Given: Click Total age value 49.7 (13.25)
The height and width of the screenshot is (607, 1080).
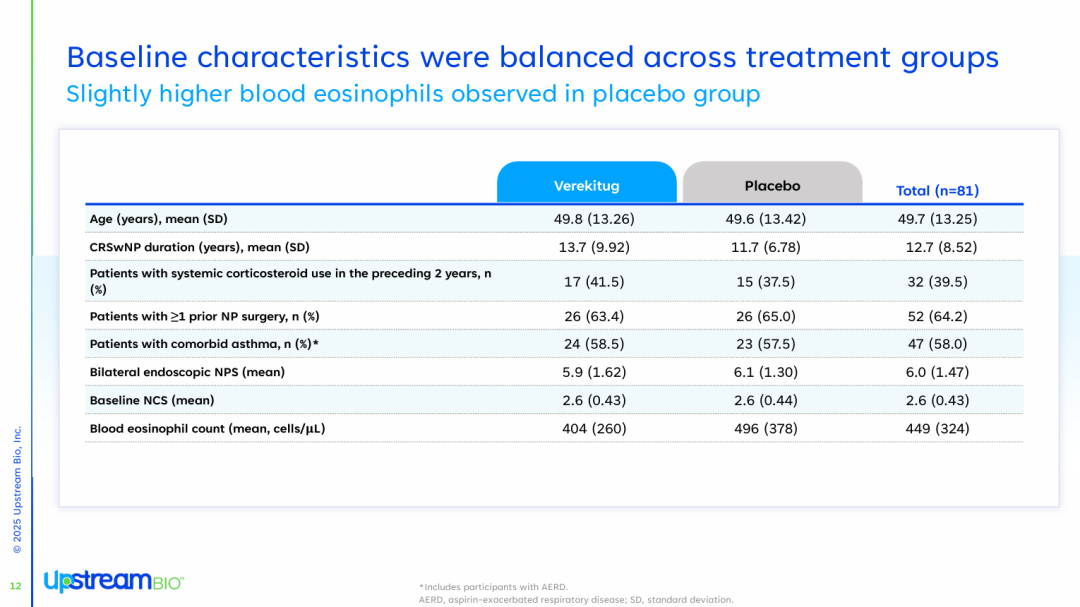Looking at the screenshot, I should 937,219.
